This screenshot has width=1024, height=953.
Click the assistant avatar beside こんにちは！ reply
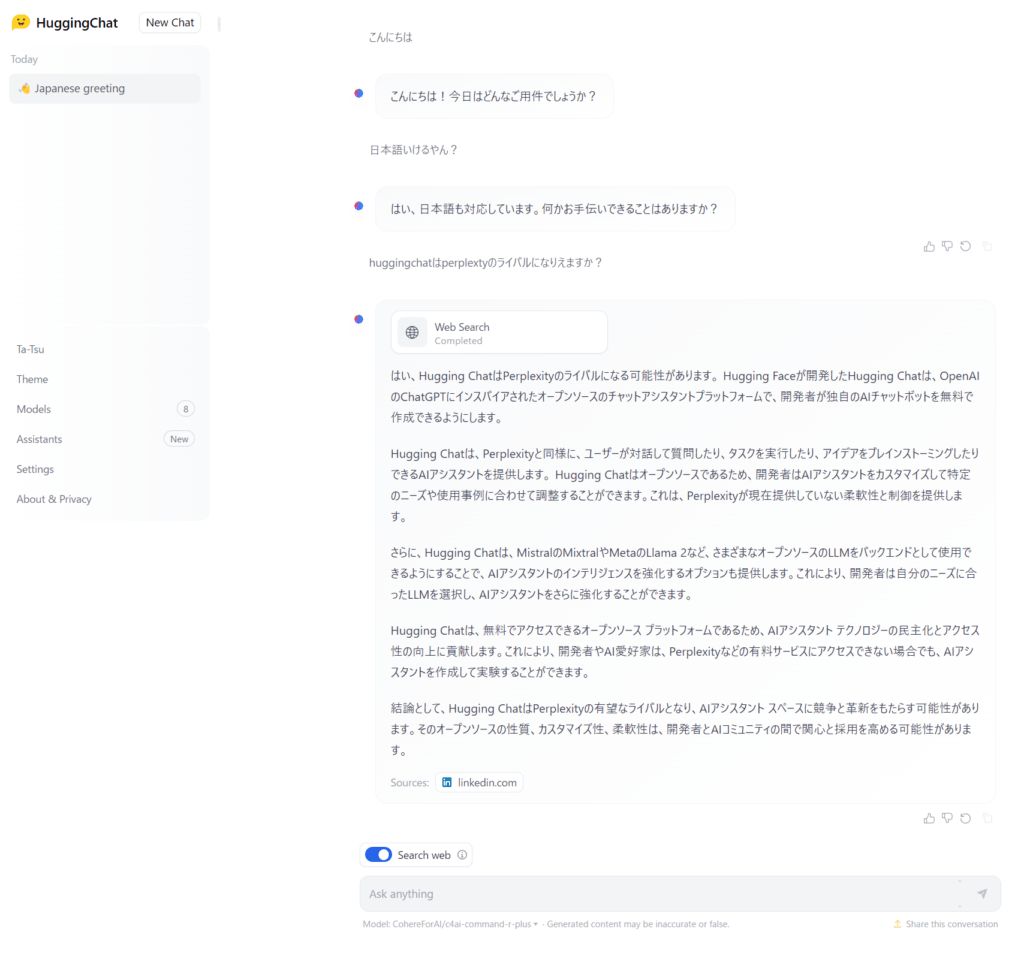coord(359,93)
